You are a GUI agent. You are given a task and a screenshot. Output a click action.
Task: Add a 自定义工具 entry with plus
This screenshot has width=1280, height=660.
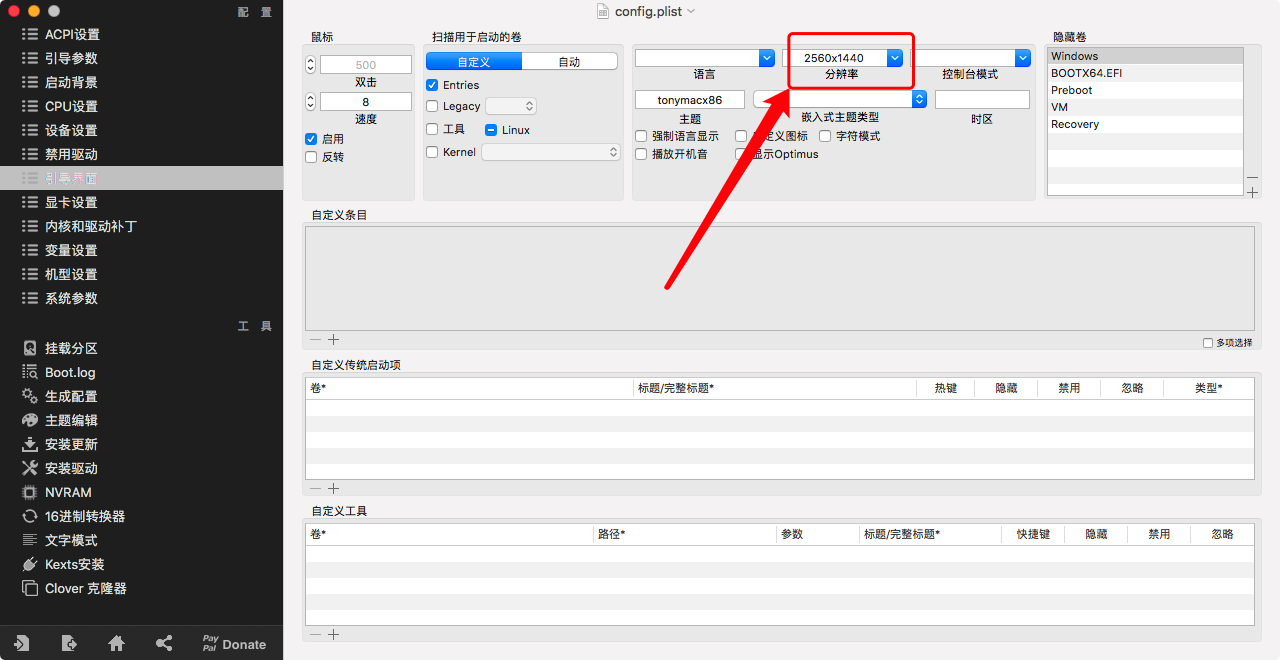(x=334, y=635)
